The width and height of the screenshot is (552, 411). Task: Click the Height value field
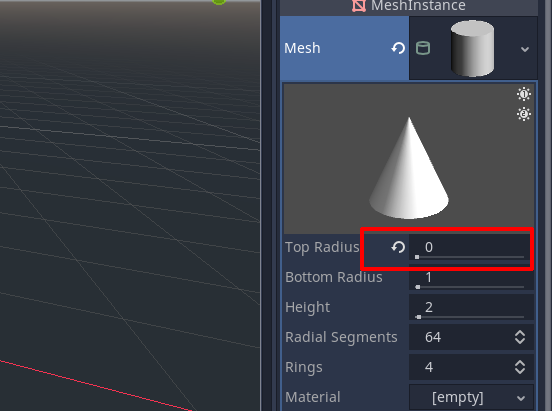pyautogui.click(x=471, y=308)
